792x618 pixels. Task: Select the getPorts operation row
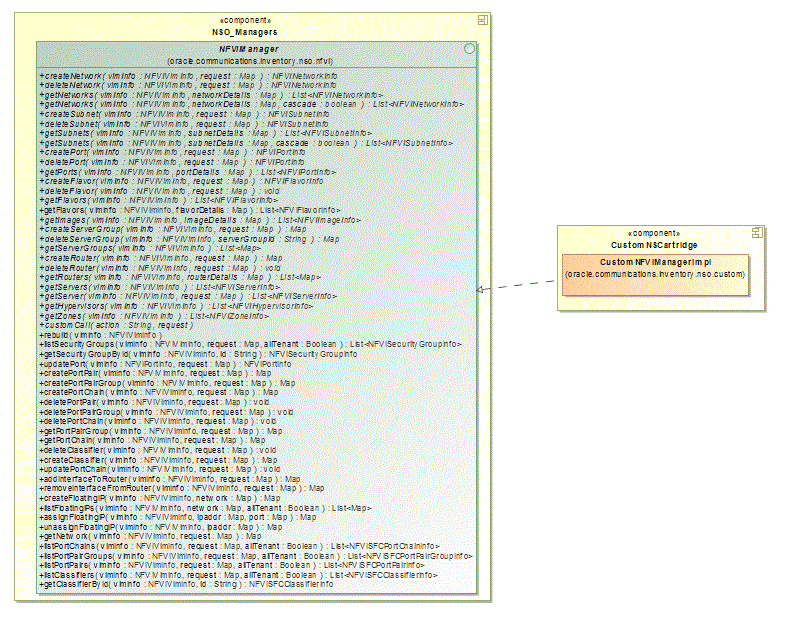187,172
